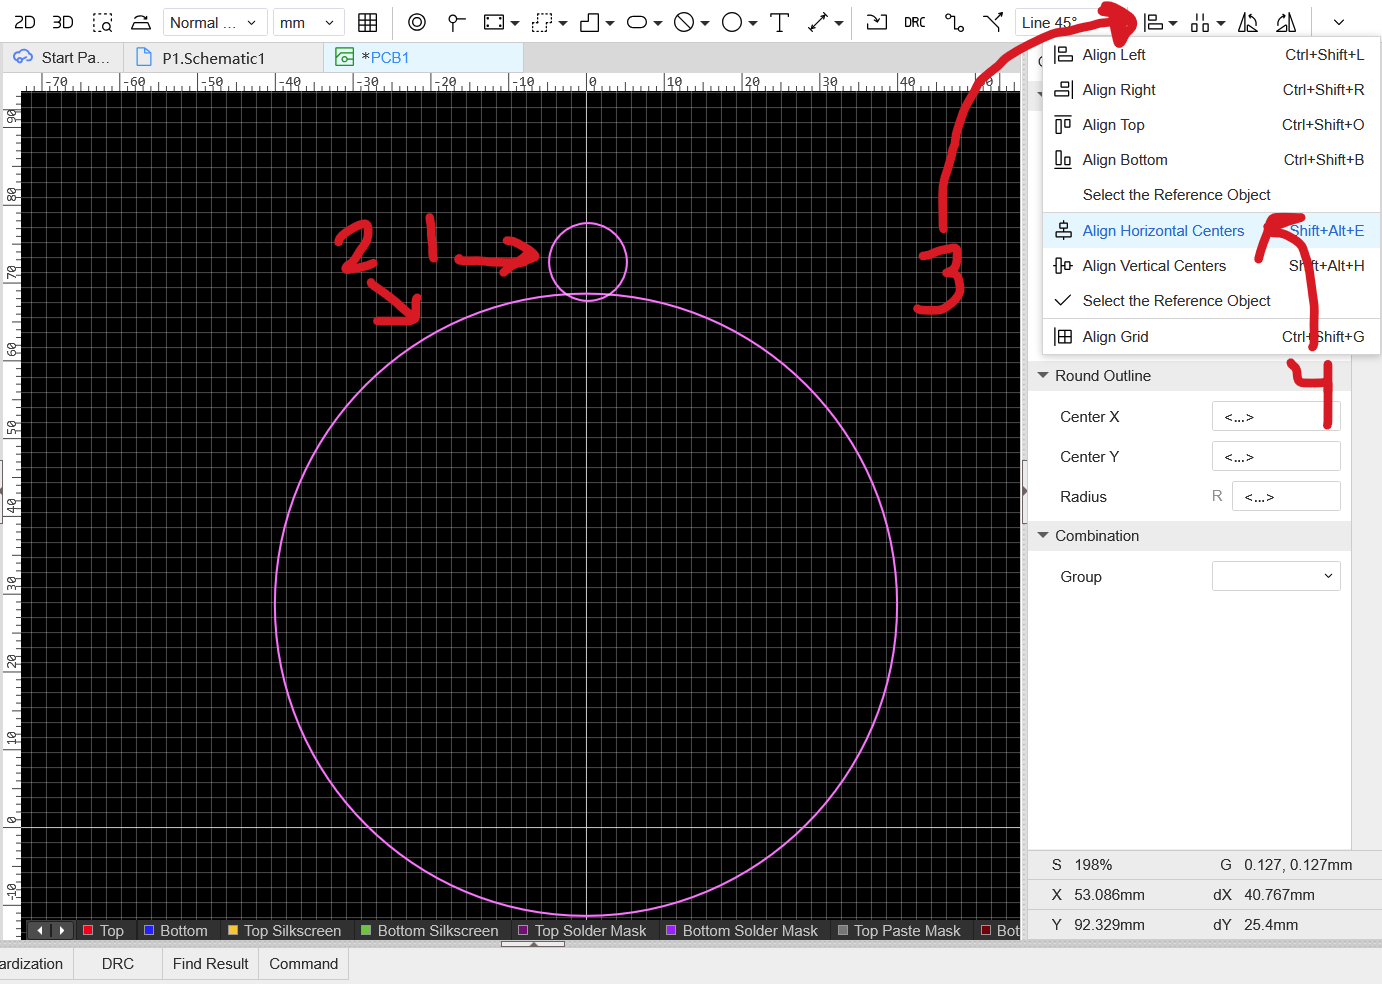This screenshot has width=1382, height=984.
Task: Select the Text tool in the toolbar
Action: [x=780, y=22]
